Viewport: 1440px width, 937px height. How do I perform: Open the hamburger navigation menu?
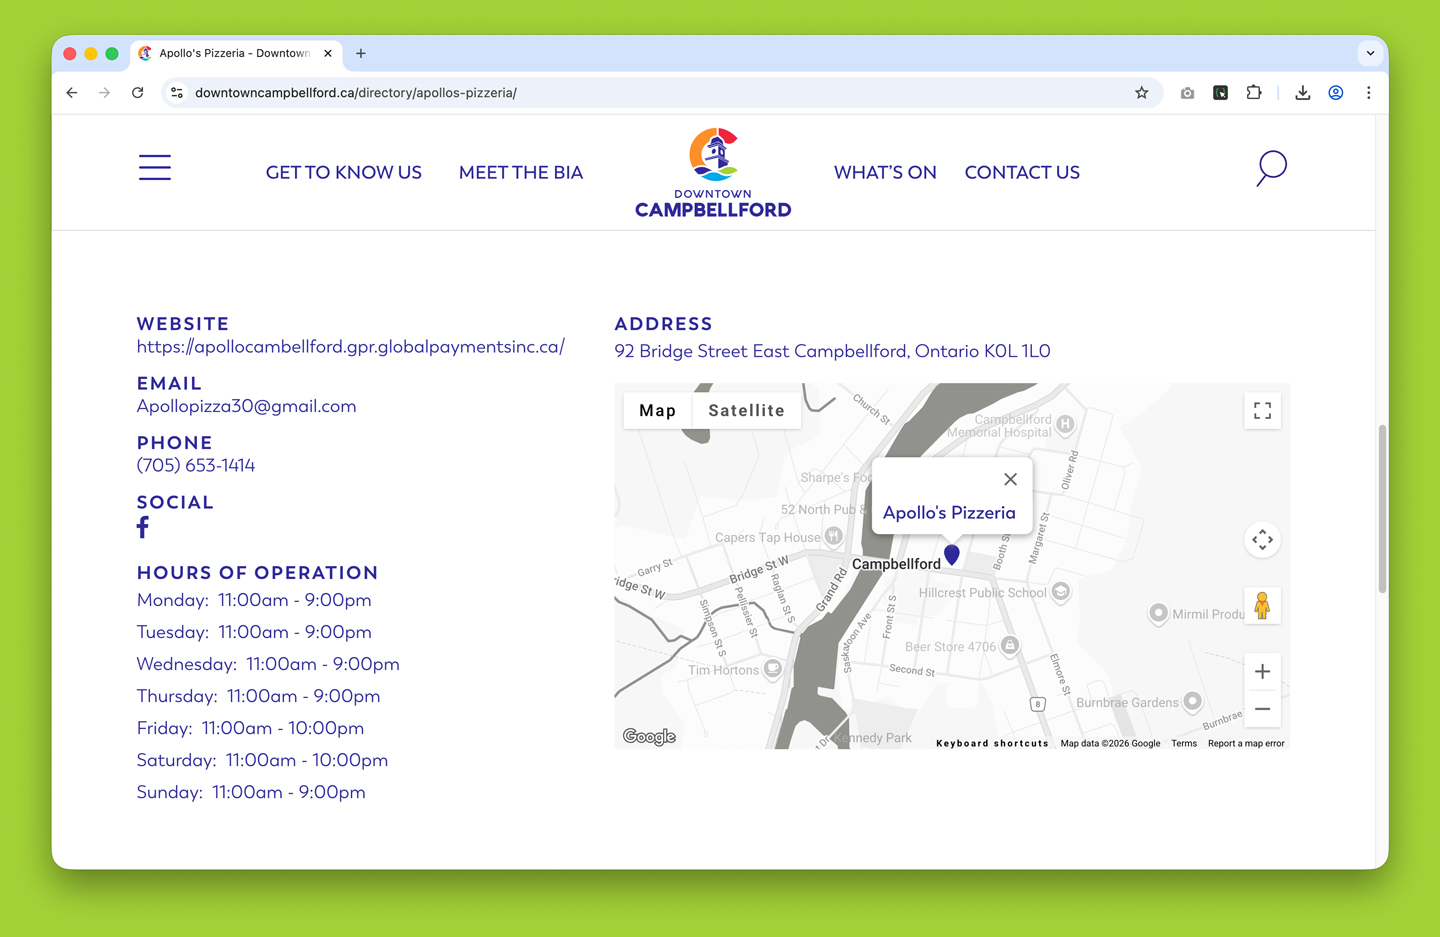155,168
